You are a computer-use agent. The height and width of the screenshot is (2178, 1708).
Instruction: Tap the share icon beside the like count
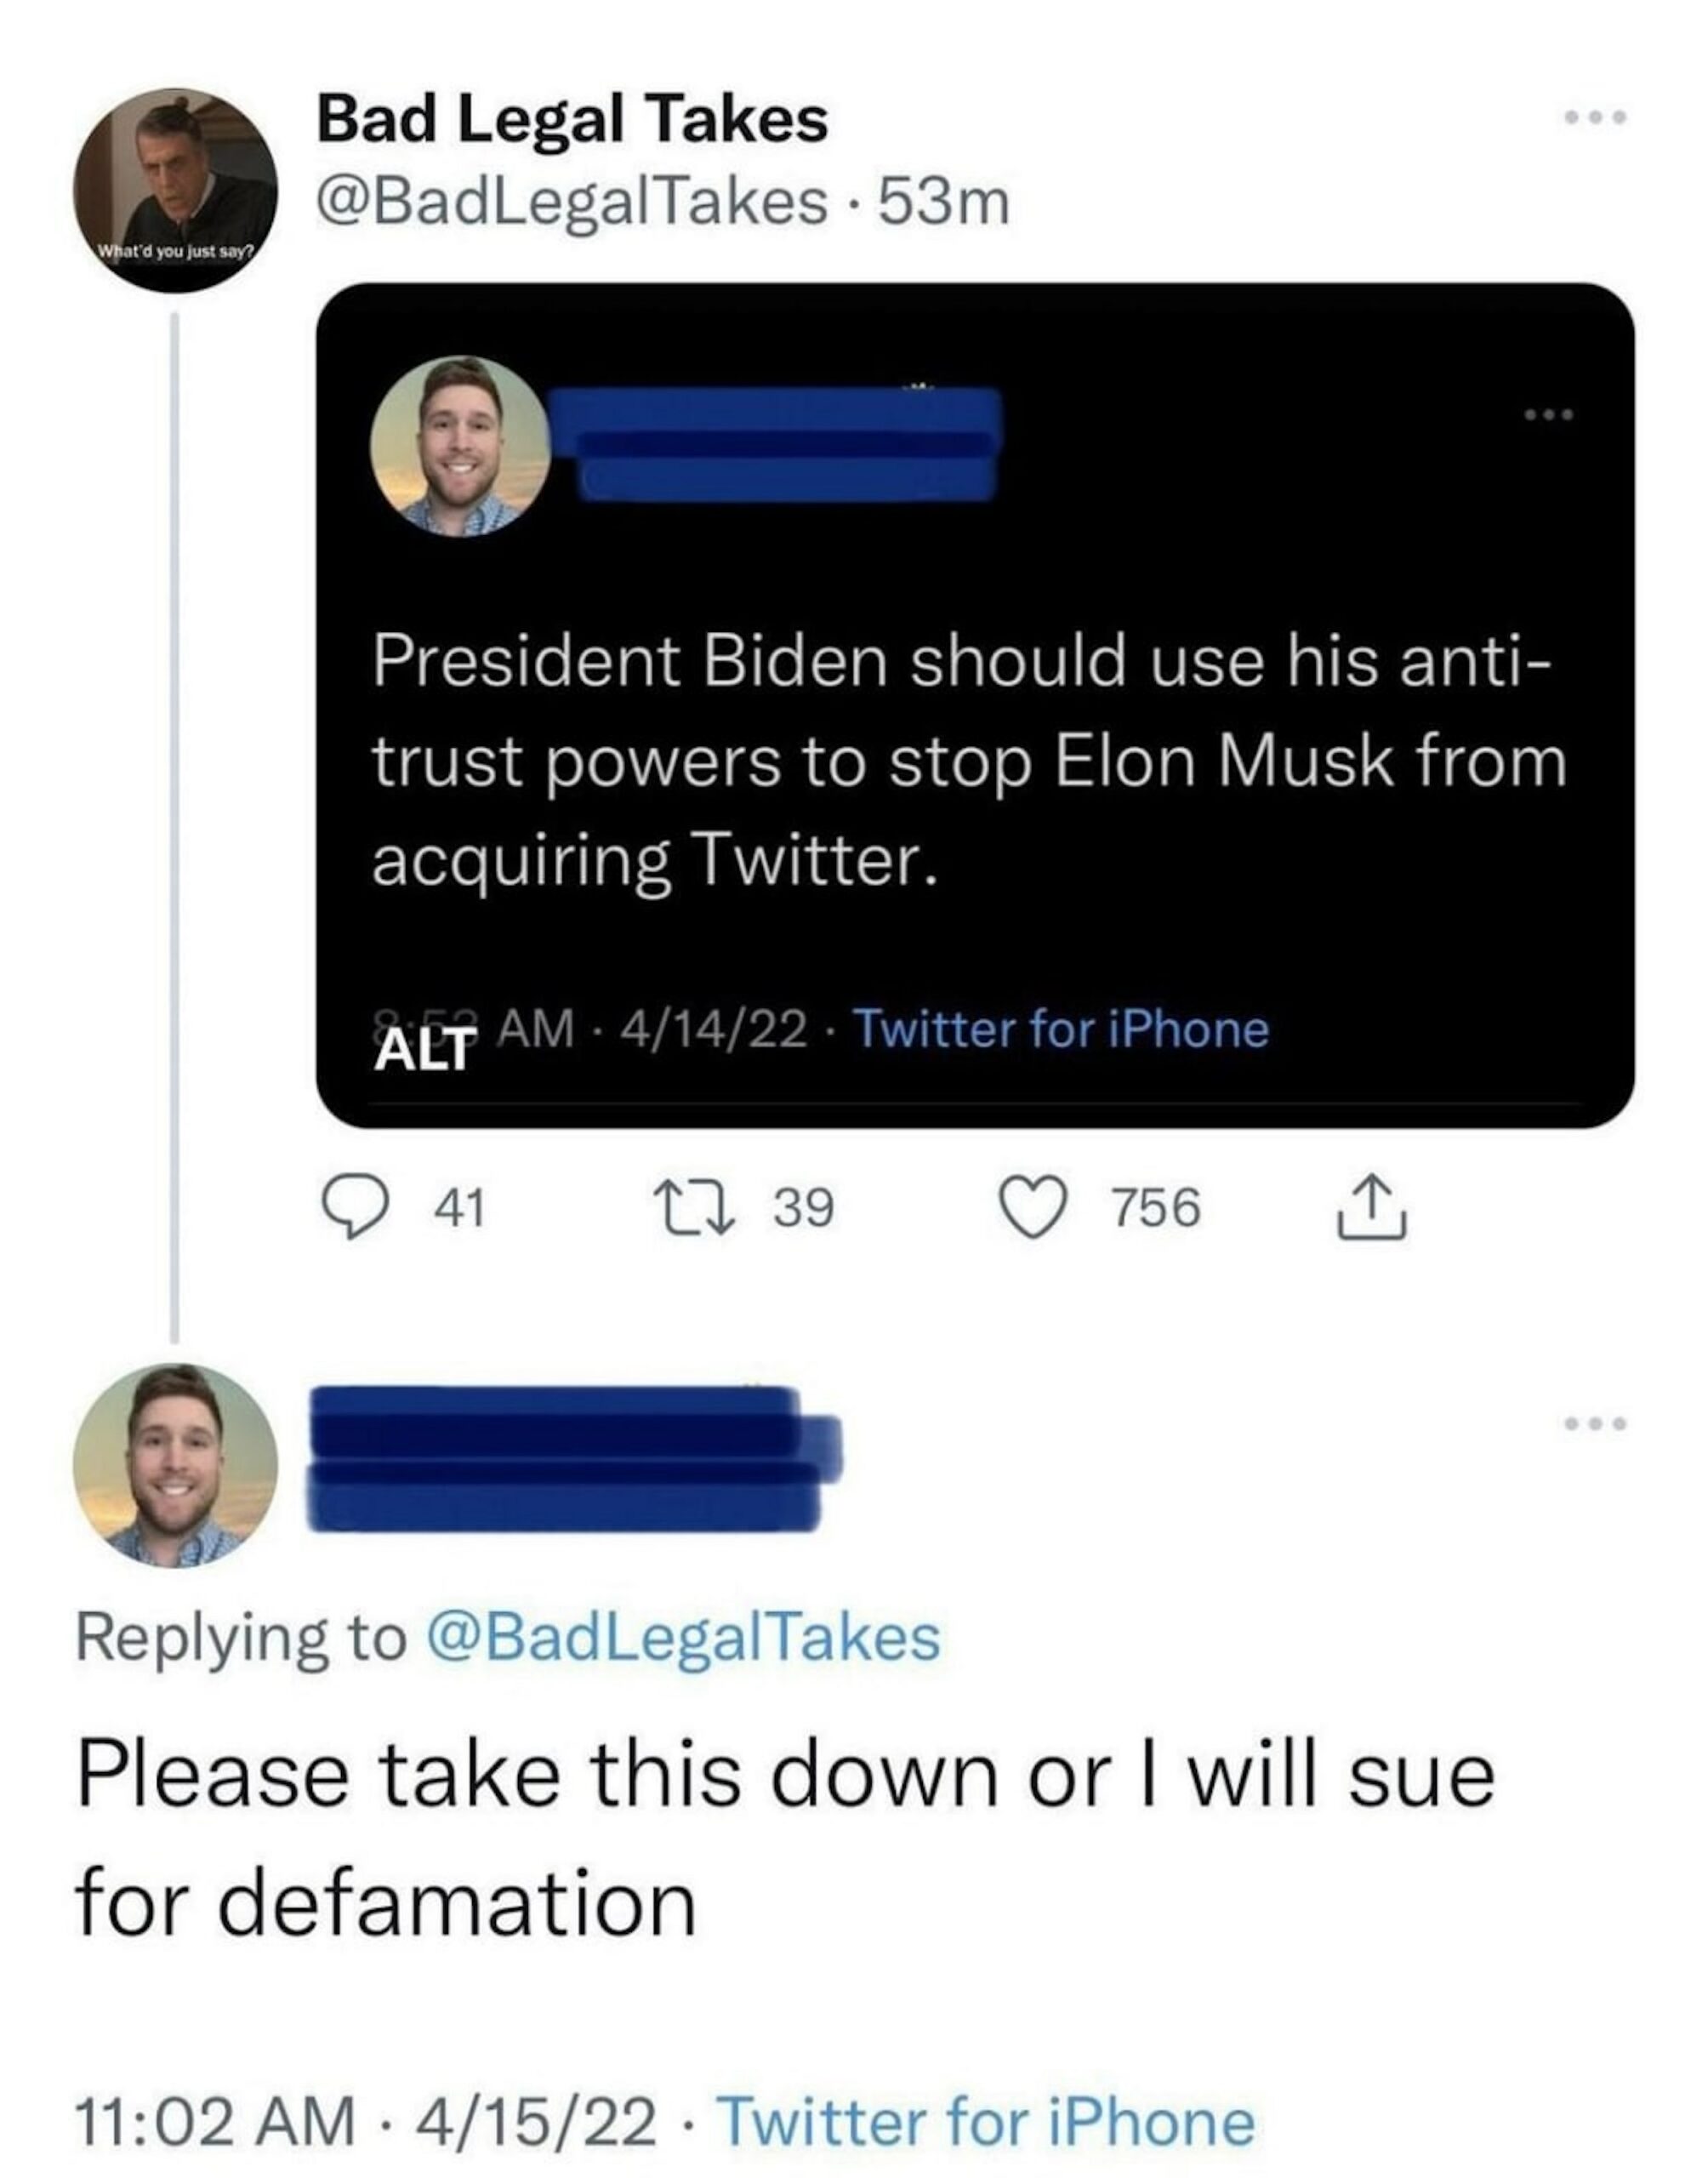point(1372,1207)
